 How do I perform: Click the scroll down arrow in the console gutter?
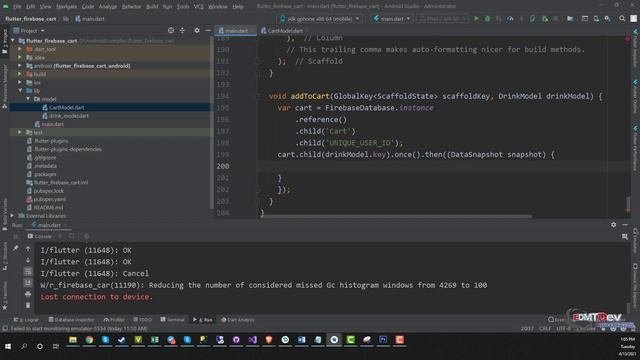28,260
